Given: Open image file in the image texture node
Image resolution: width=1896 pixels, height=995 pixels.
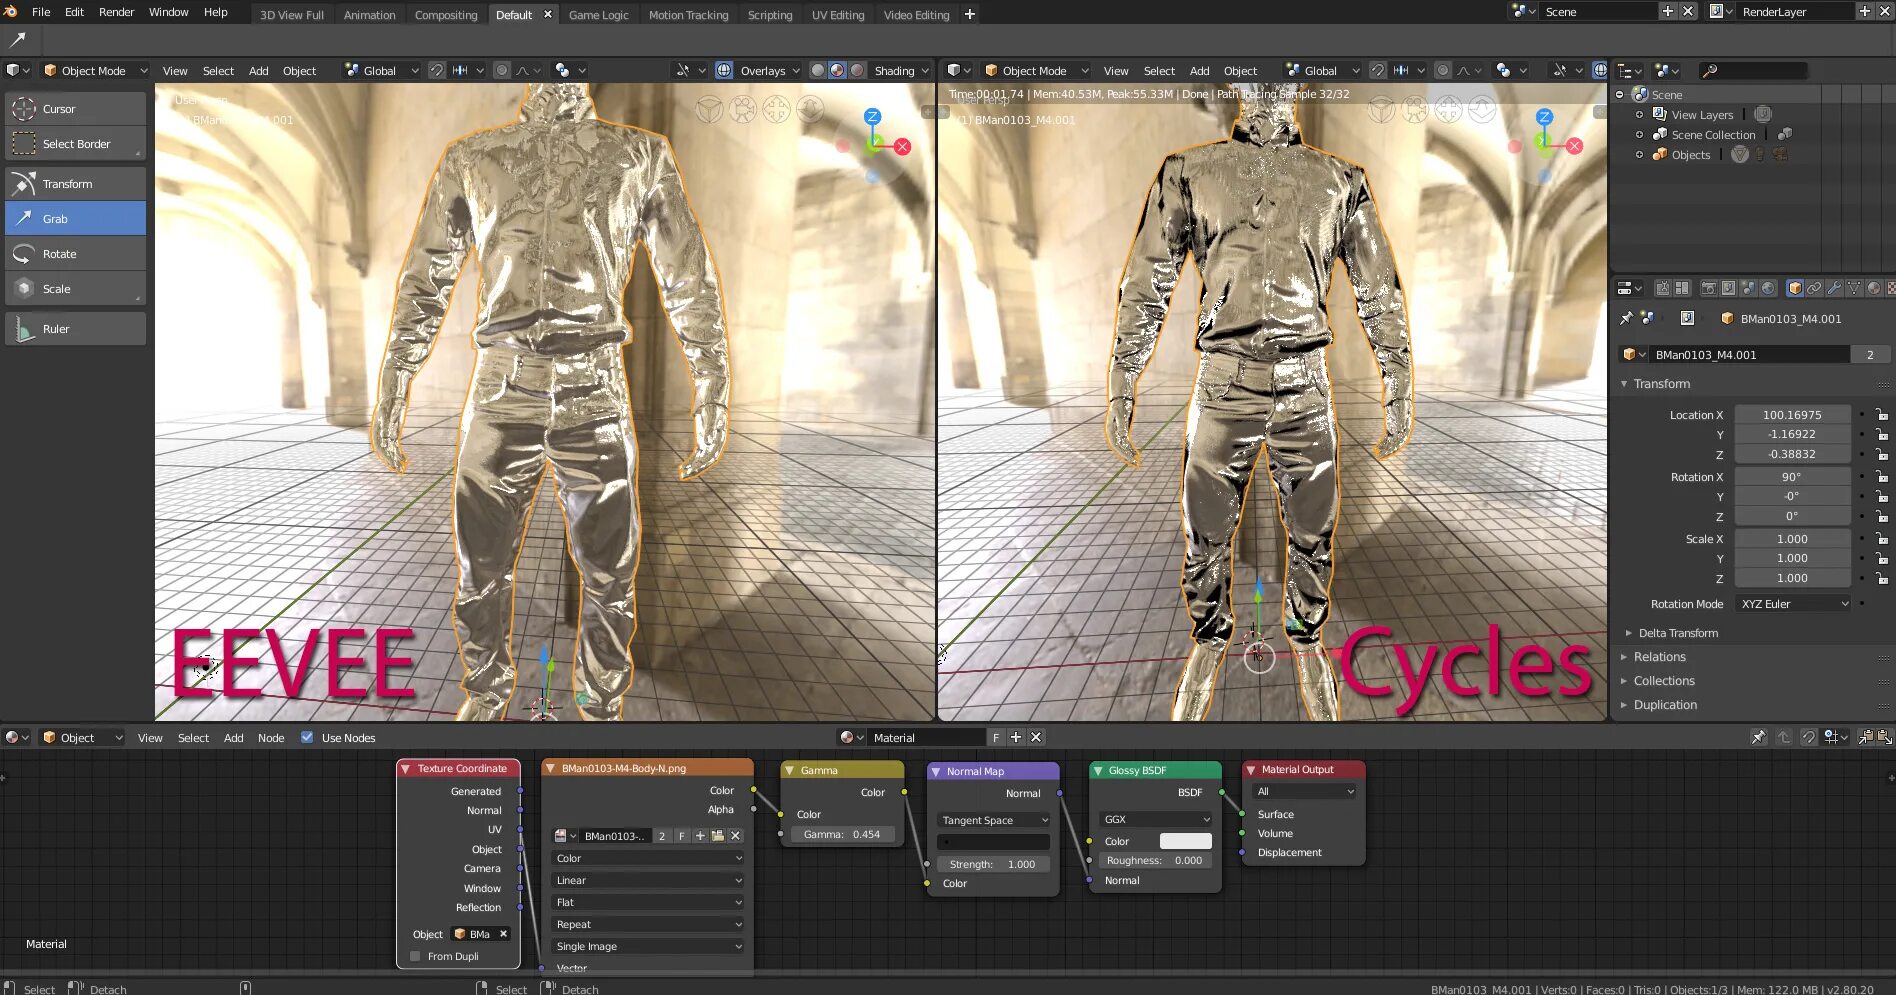Looking at the screenshot, I should click(x=717, y=836).
